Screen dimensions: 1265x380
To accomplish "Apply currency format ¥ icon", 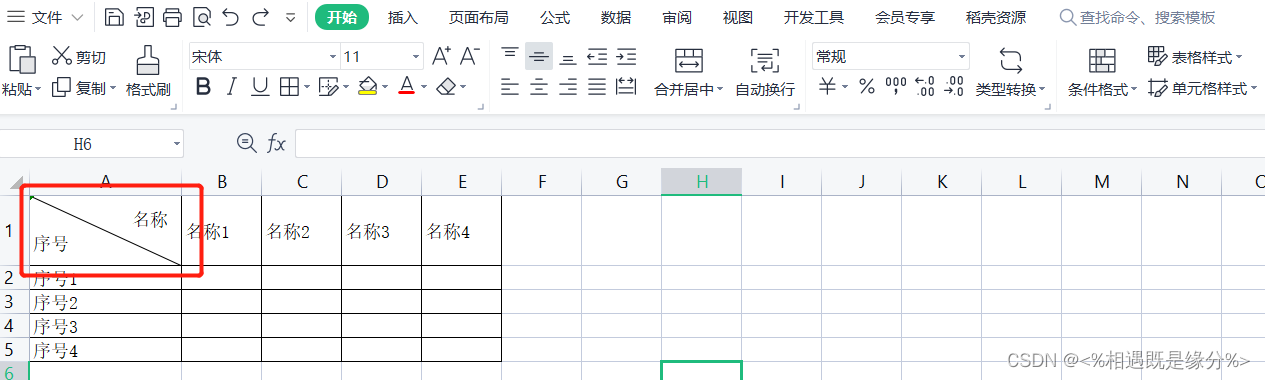I will pos(827,87).
